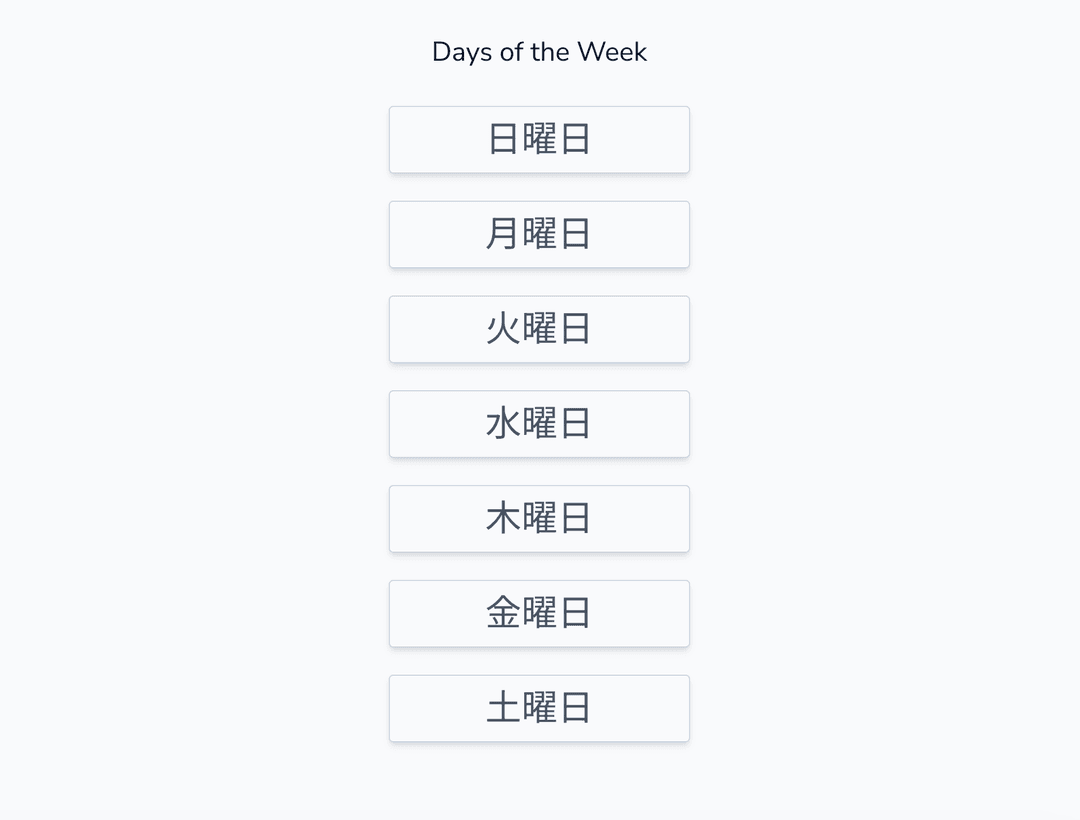Image resolution: width=1080 pixels, height=820 pixels.
Task: Select the Thursday button in Japanese
Action: 539,519
